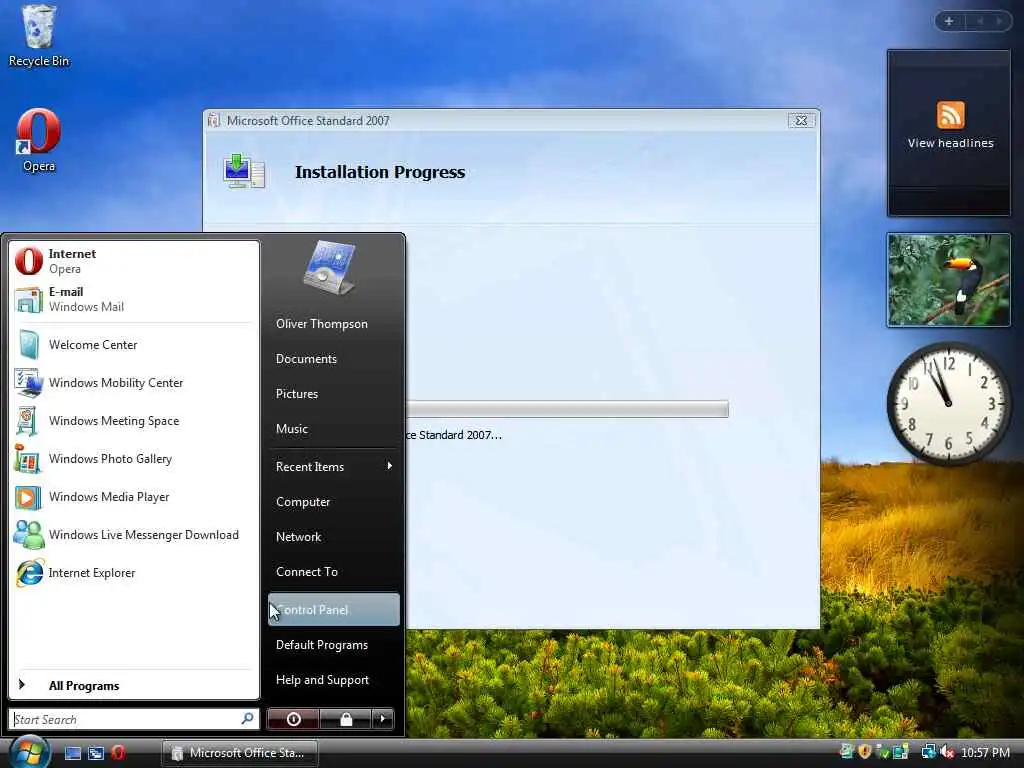Click the Installation Progress heading
The width and height of the screenshot is (1024, 768).
[x=380, y=172]
